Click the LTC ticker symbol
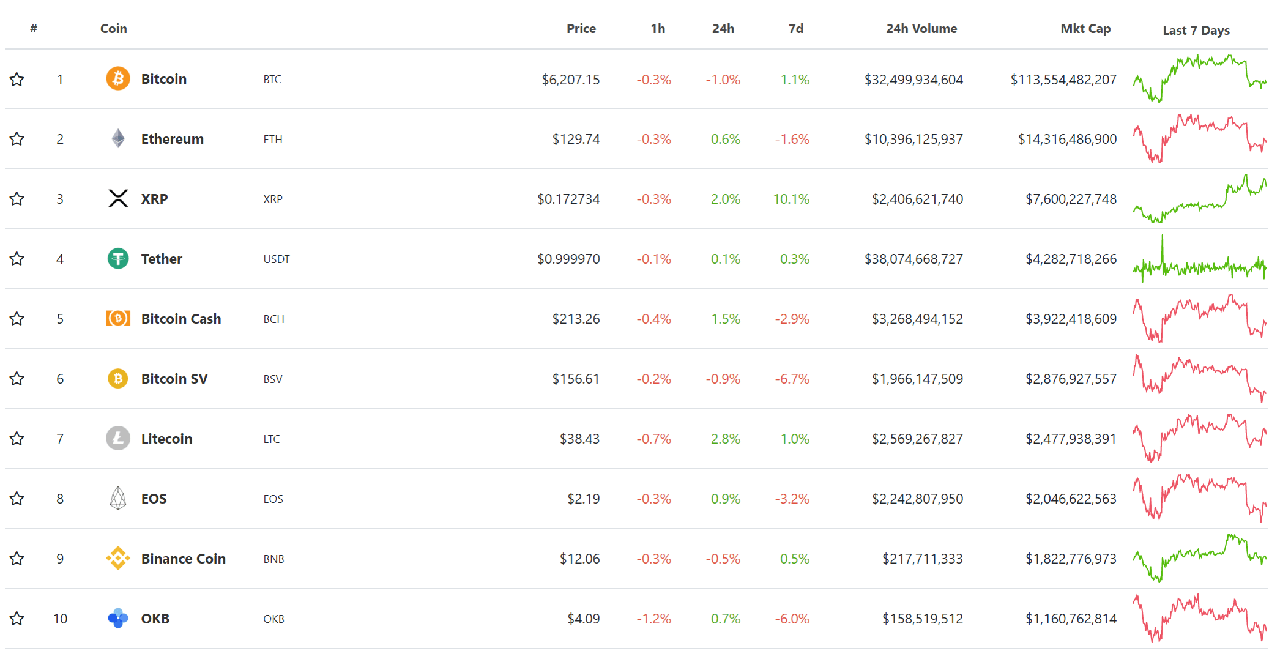This screenshot has height=651, width=1280. pyautogui.click(x=272, y=439)
